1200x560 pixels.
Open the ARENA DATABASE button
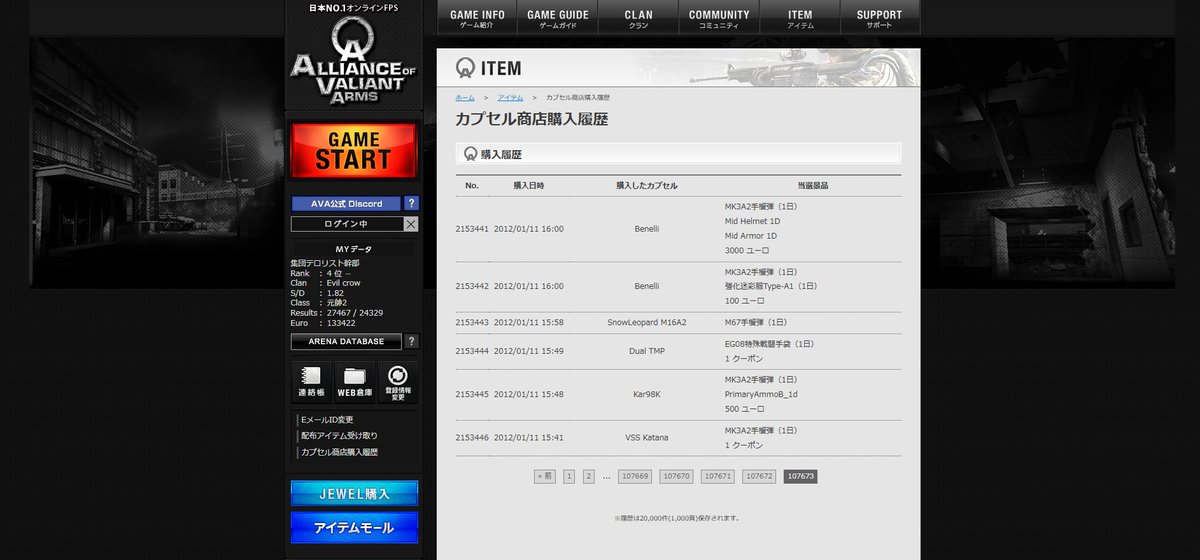[346, 341]
